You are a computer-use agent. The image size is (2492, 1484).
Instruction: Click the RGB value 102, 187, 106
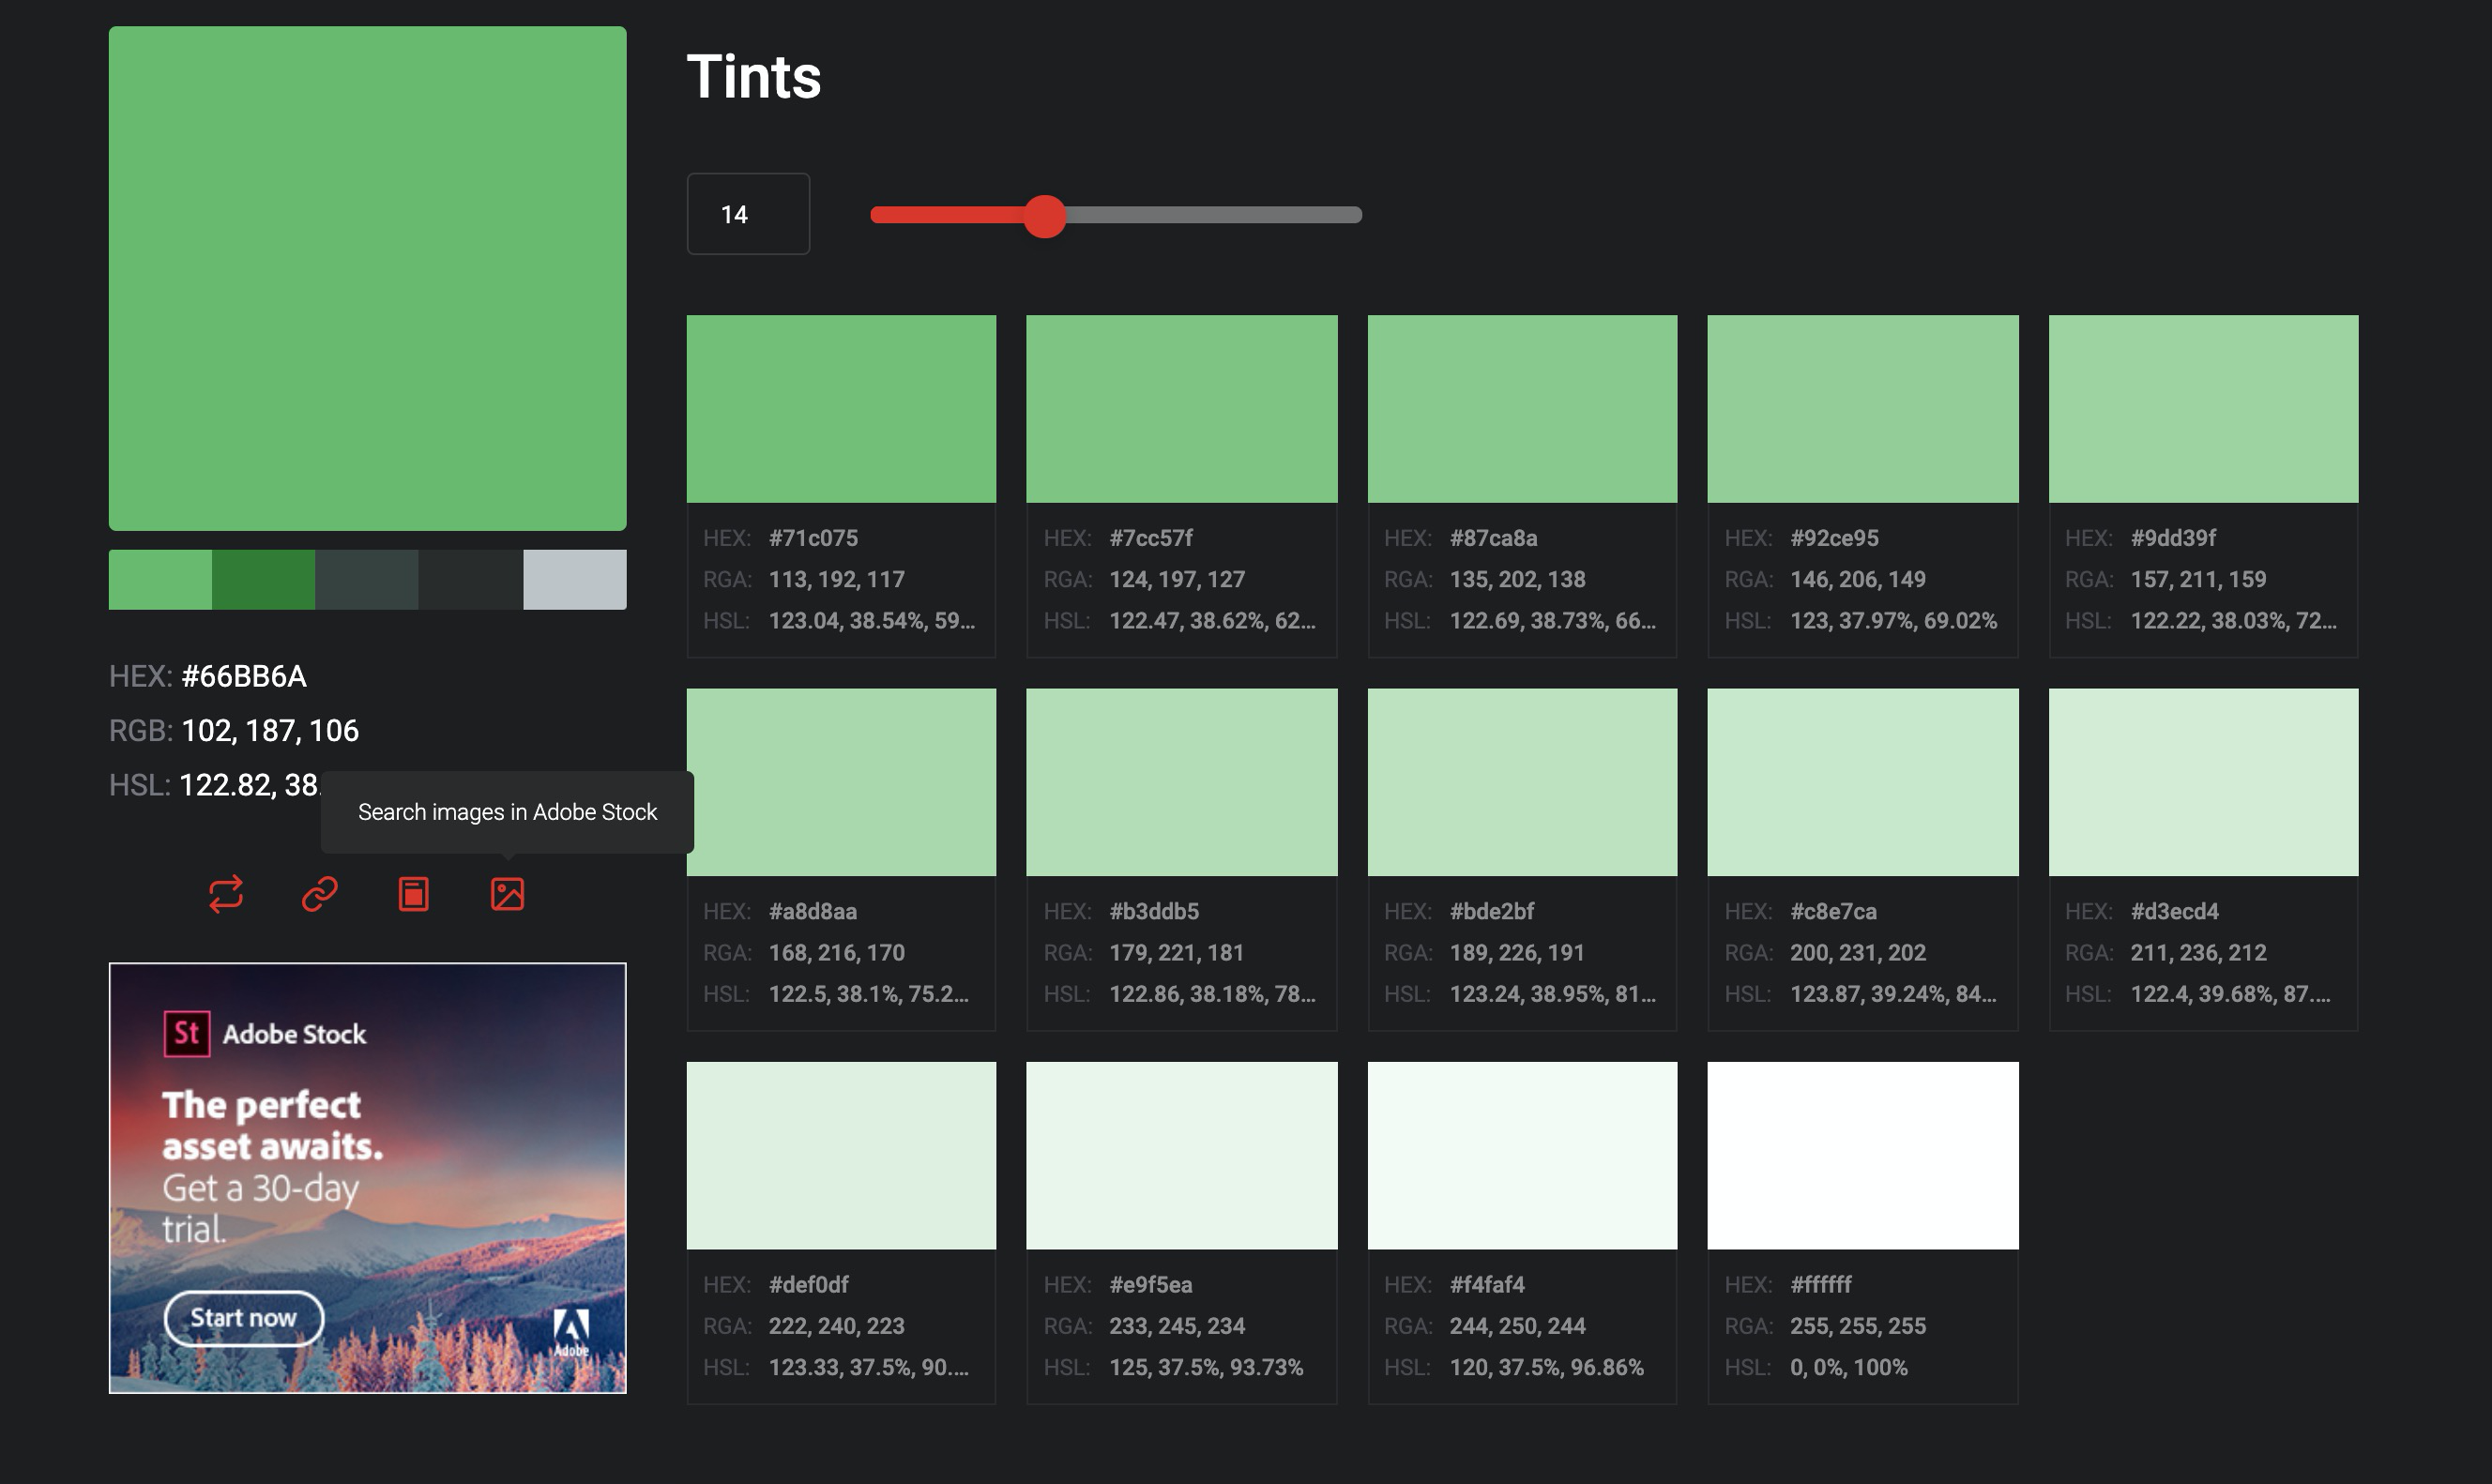click(270, 731)
